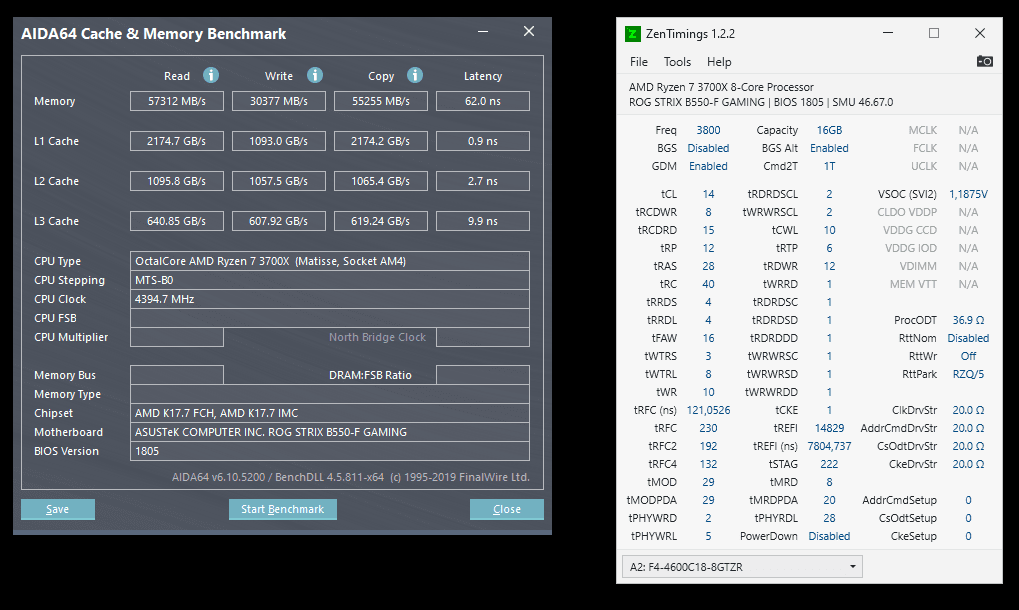Click the tCWL value 10
1019x610 pixels.
click(x=829, y=230)
